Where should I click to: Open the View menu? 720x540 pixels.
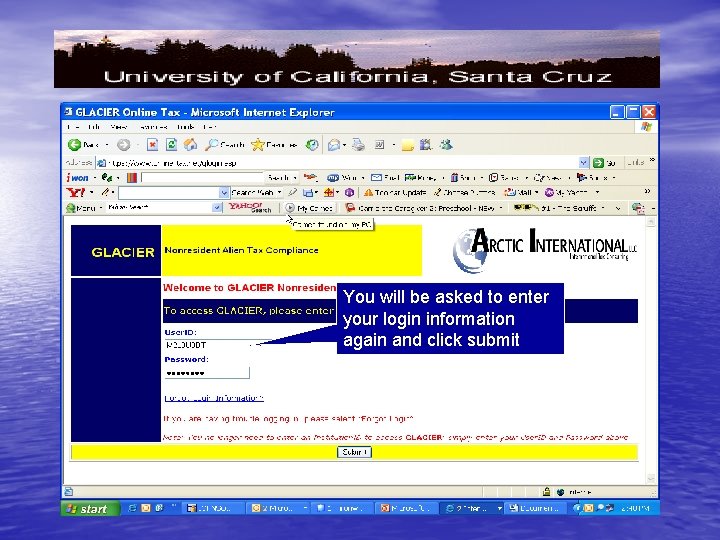tap(118, 127)
